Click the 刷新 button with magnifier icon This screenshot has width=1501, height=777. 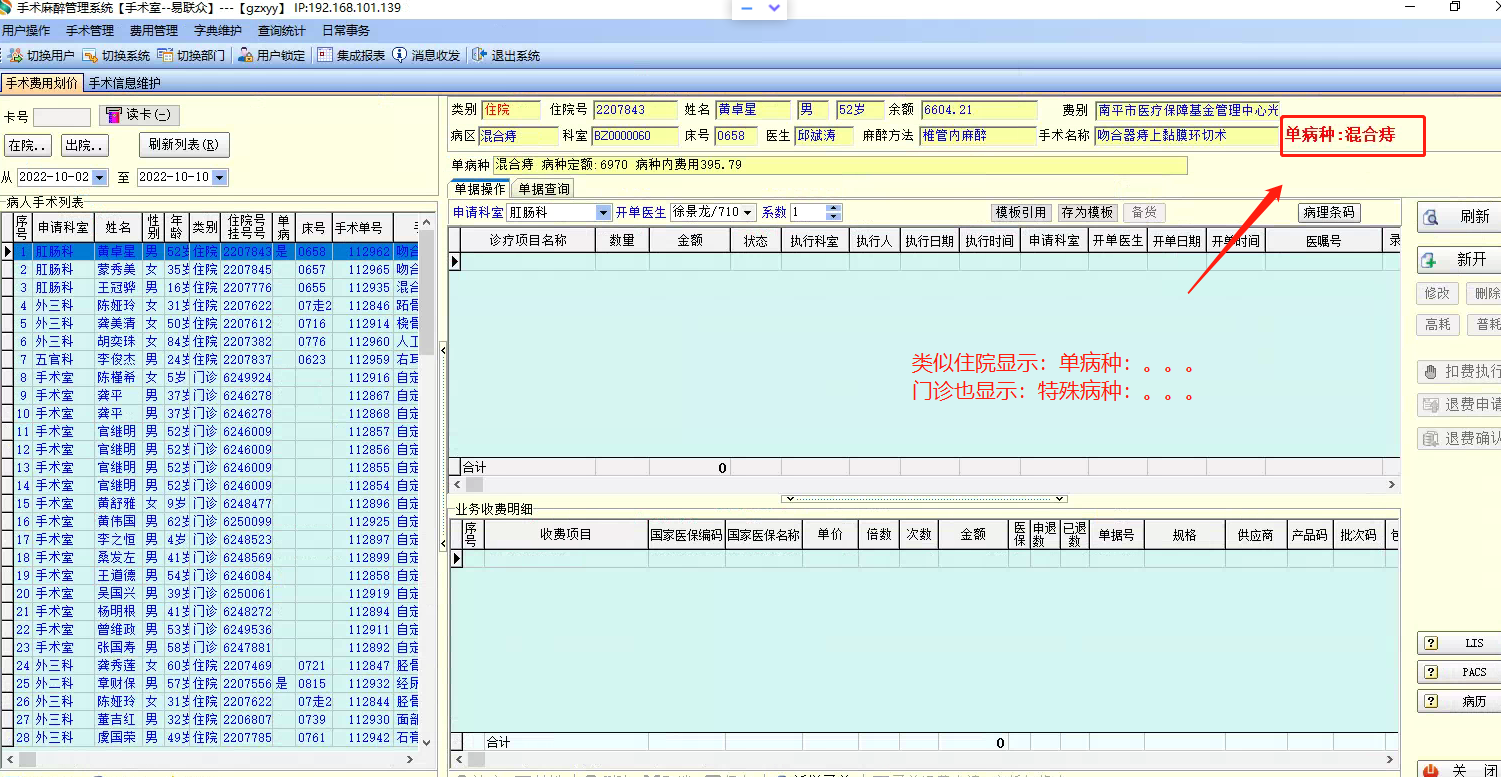click(x=1459, y=217)
